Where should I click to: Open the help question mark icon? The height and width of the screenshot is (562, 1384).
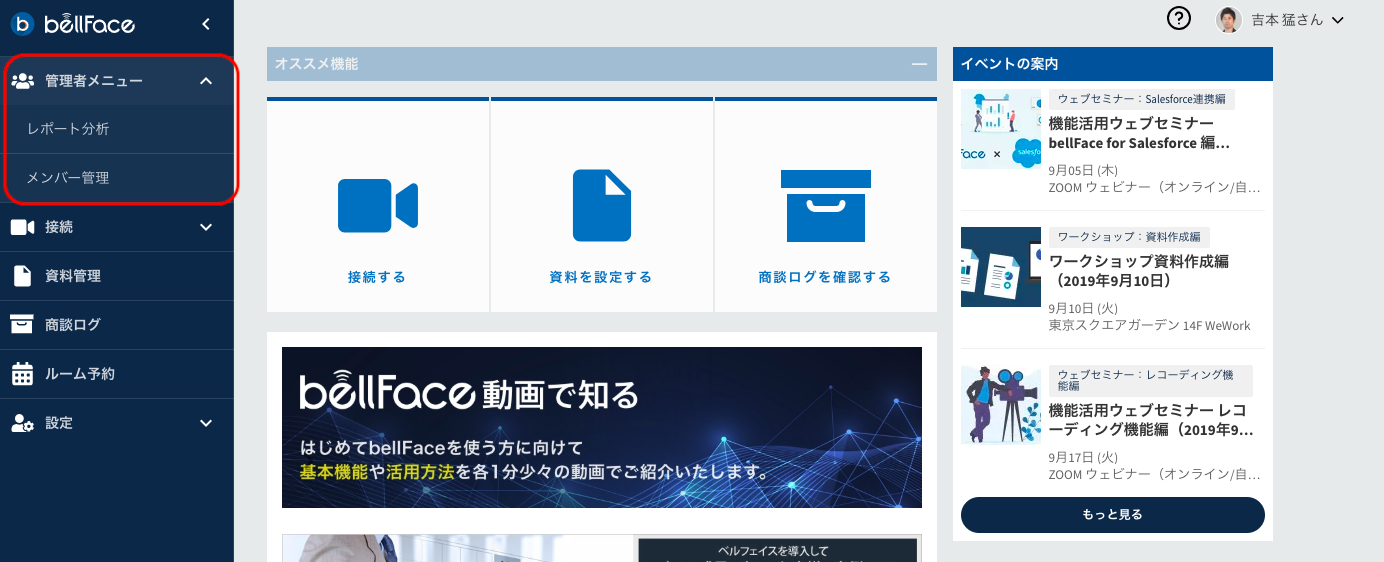1179,19
